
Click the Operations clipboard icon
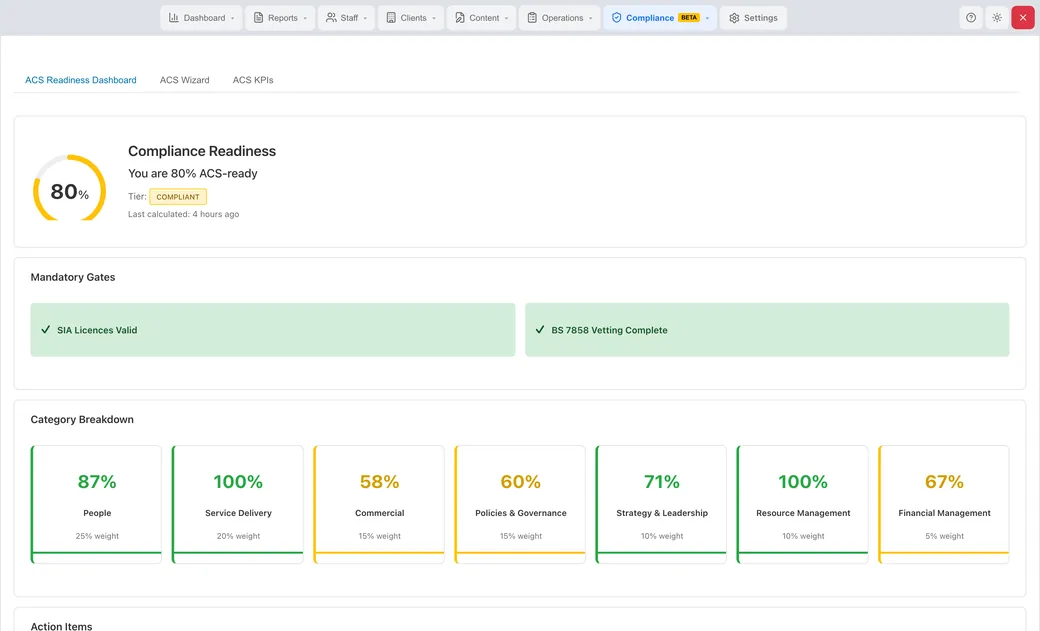532,18
